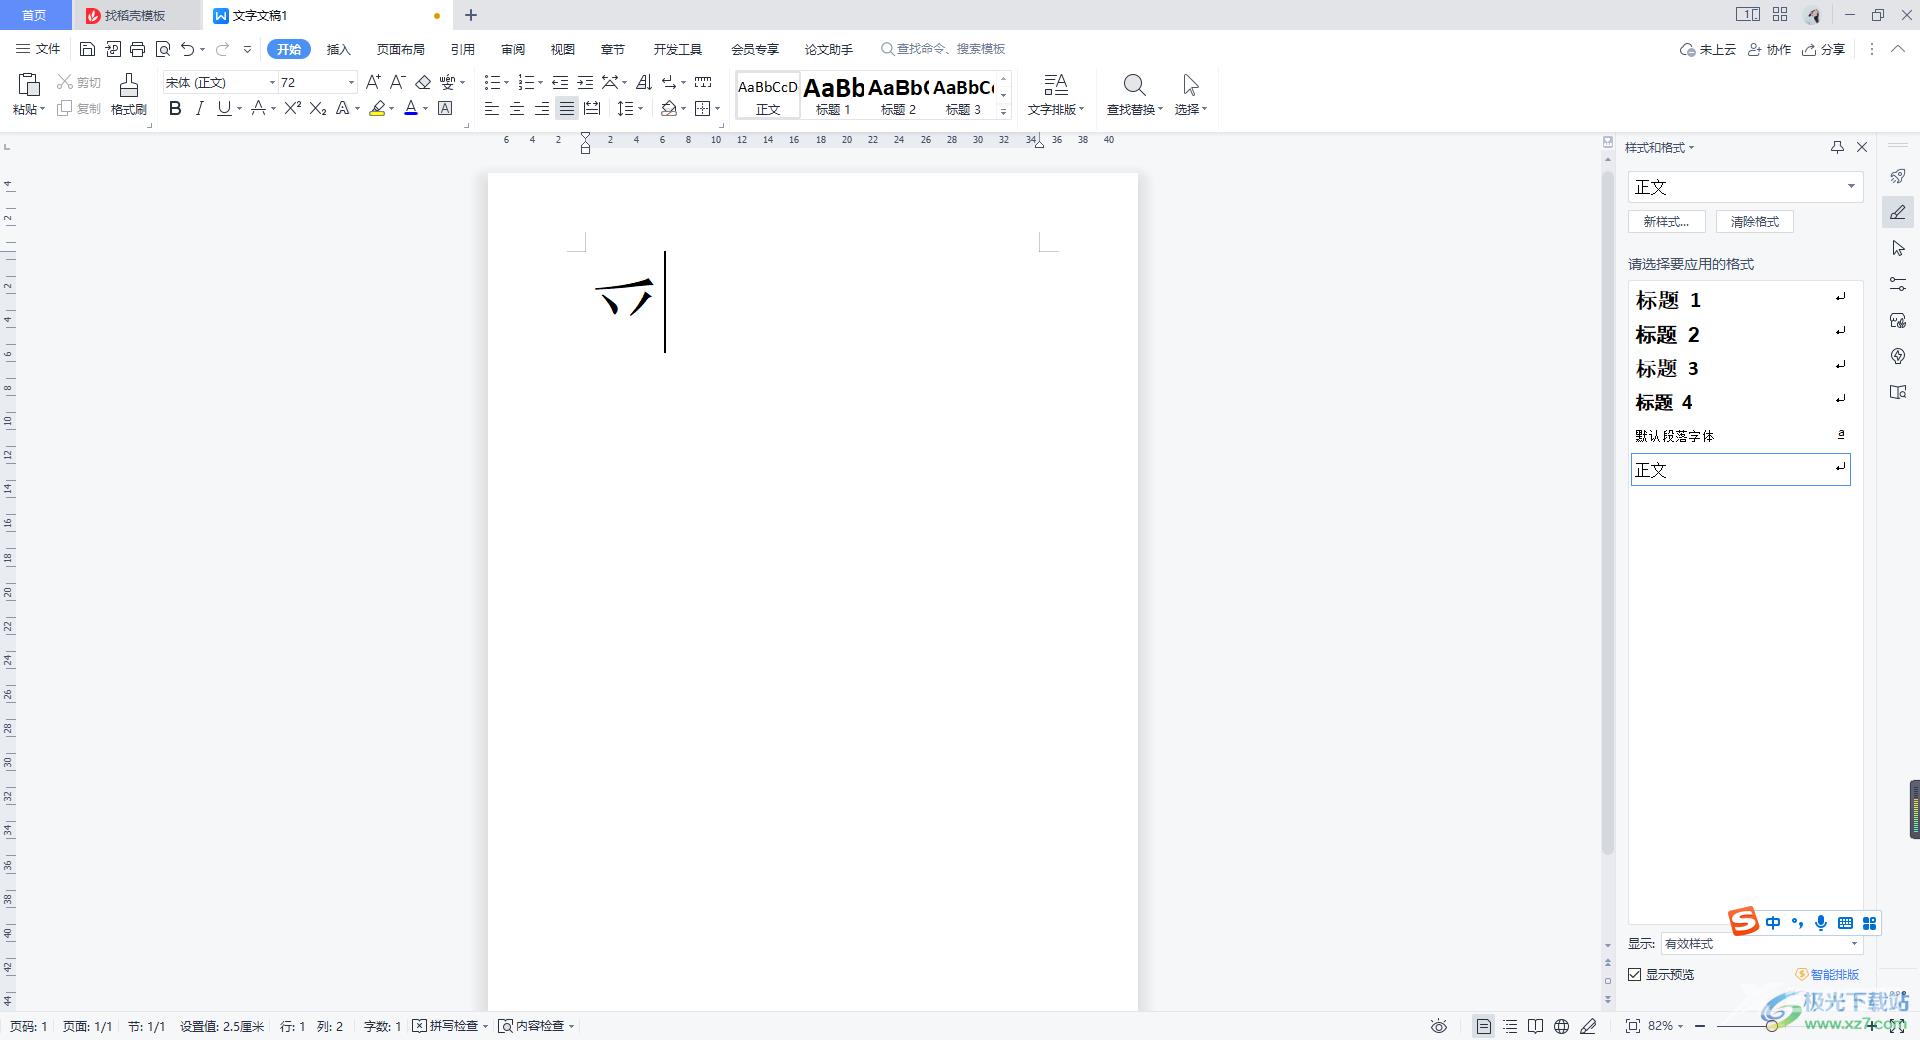Switch to the Page Layout (页面布局) tab
This screenshot has width=1920, height=1040.
pyautogui.click(x=401, y=49)
